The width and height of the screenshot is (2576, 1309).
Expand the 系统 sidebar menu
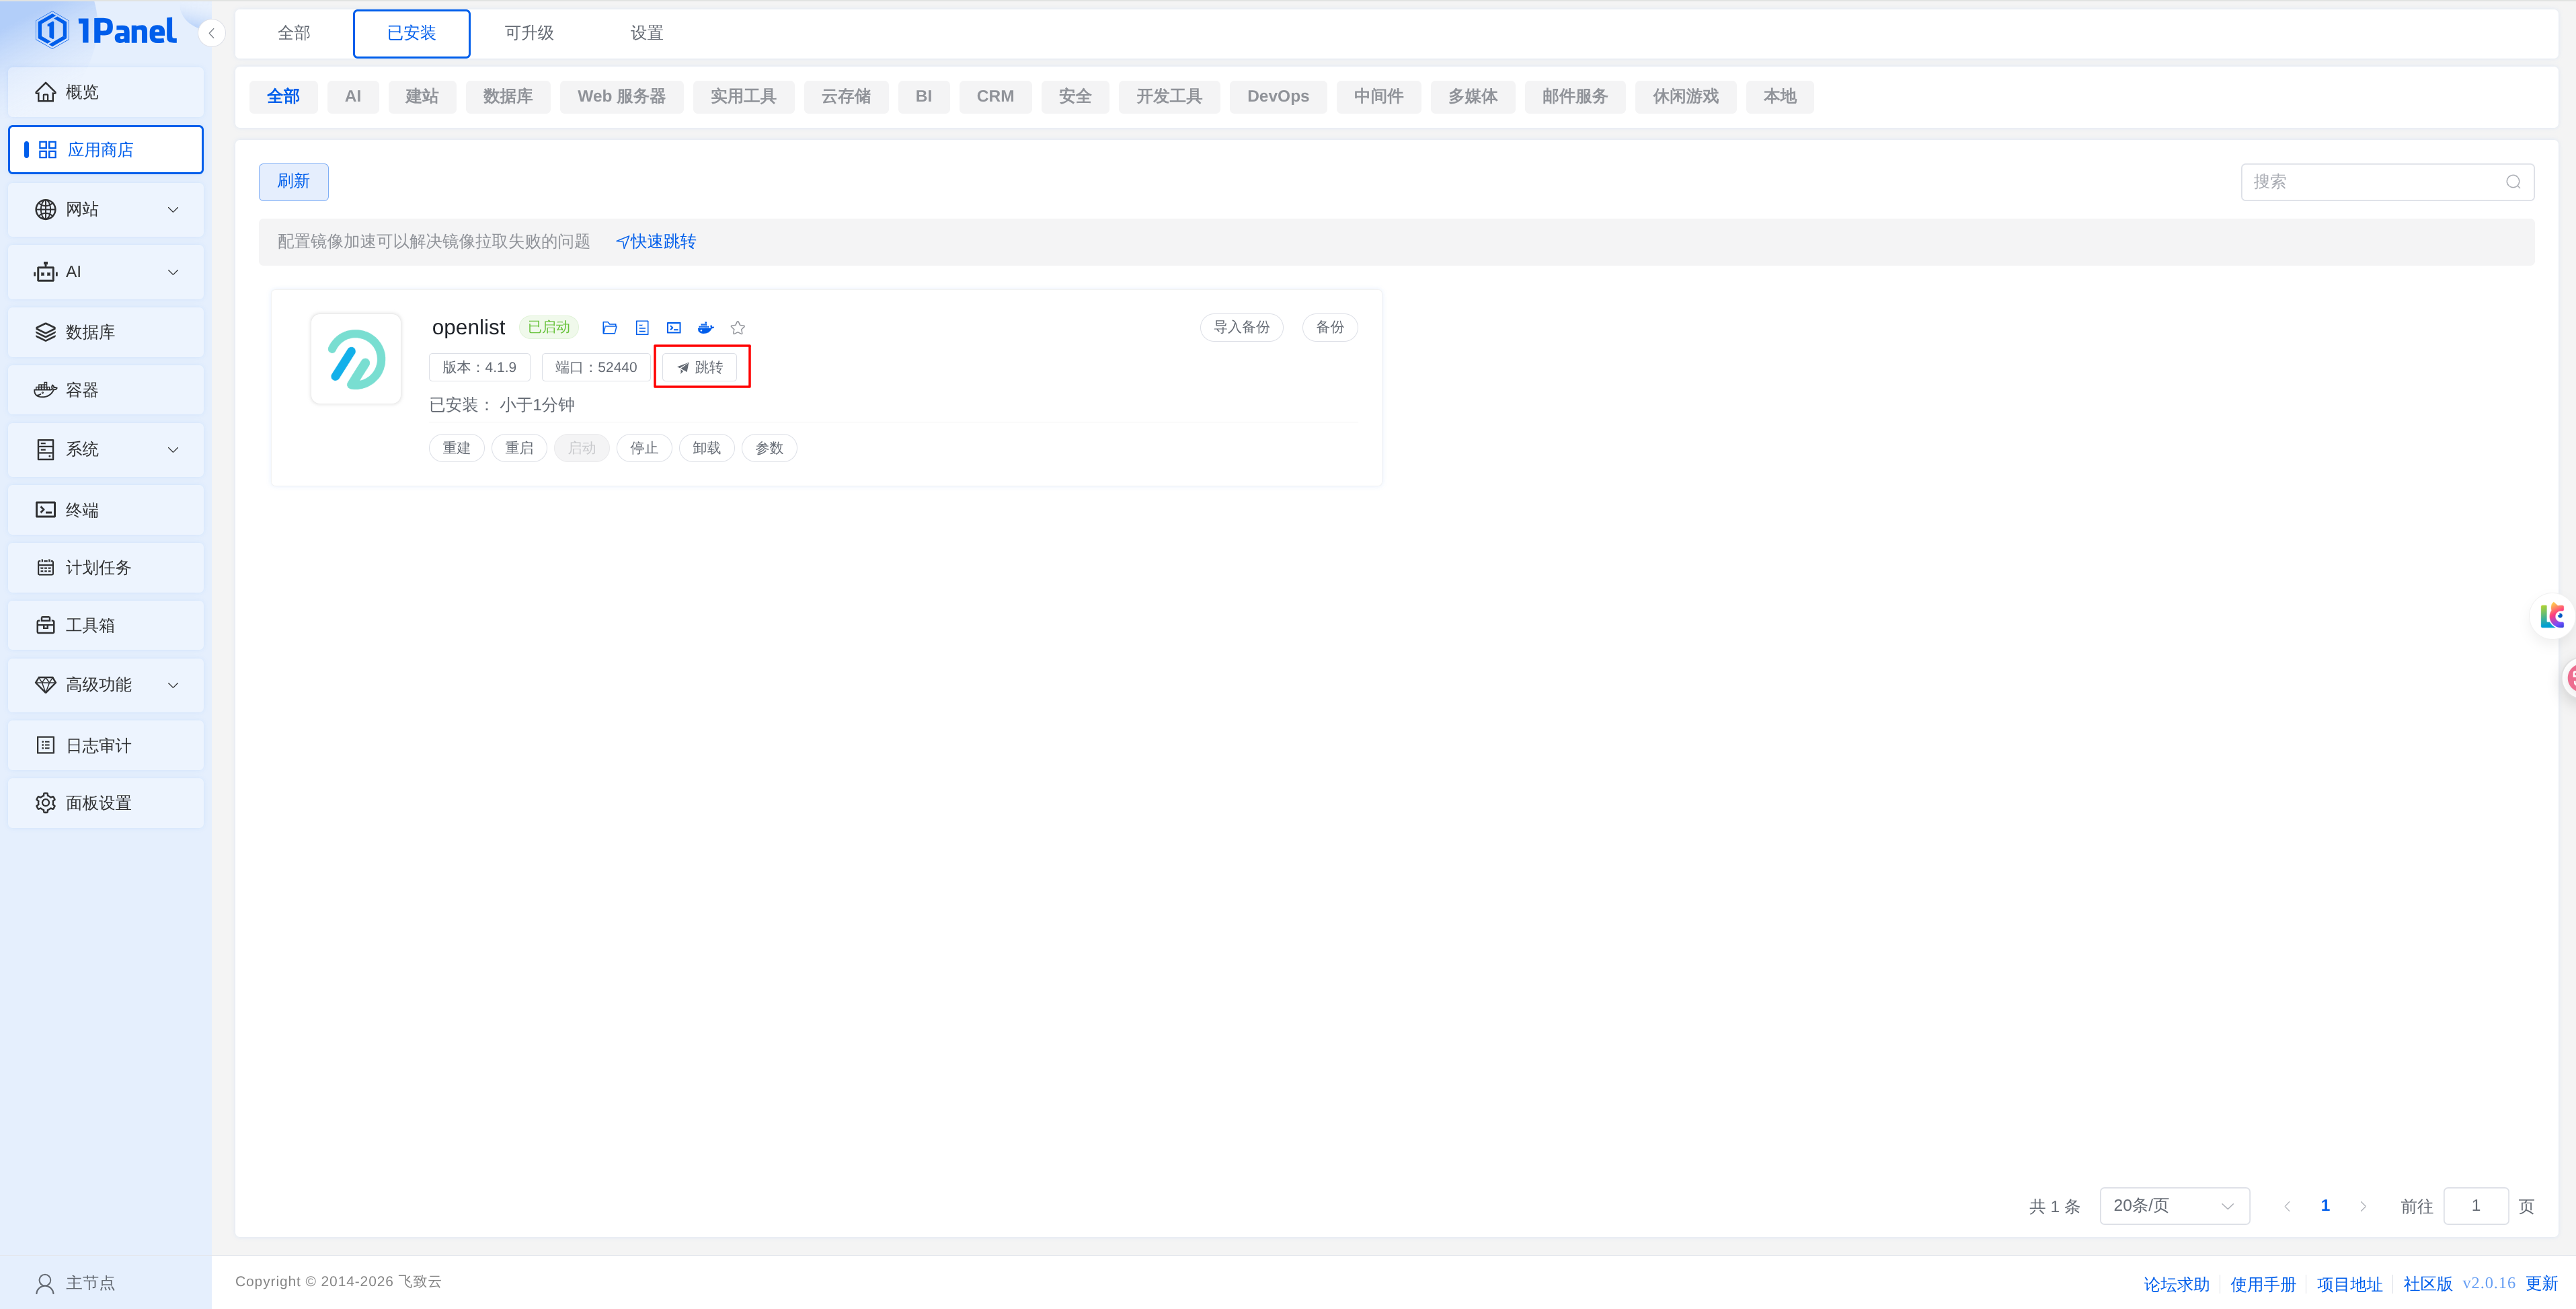coord(106,449)
